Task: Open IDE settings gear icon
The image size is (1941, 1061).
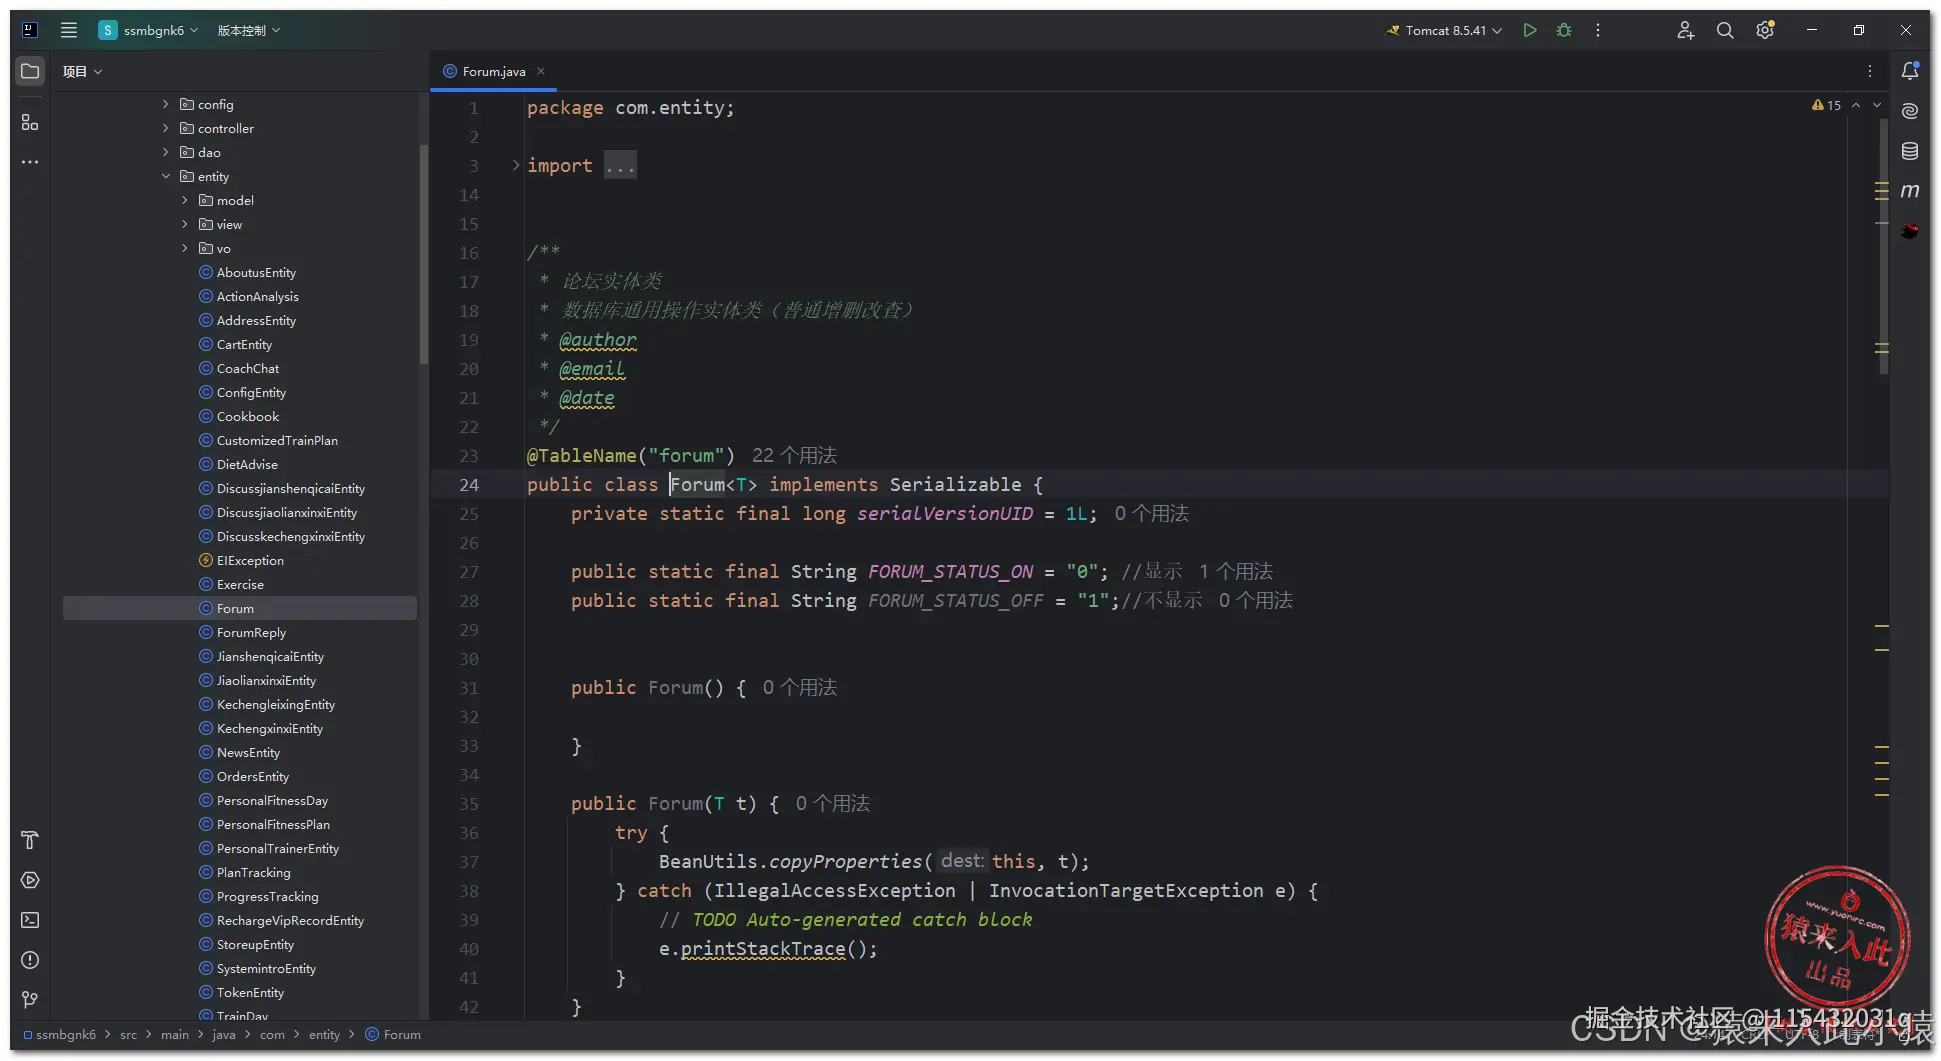Action: [x=1765, y=30]
